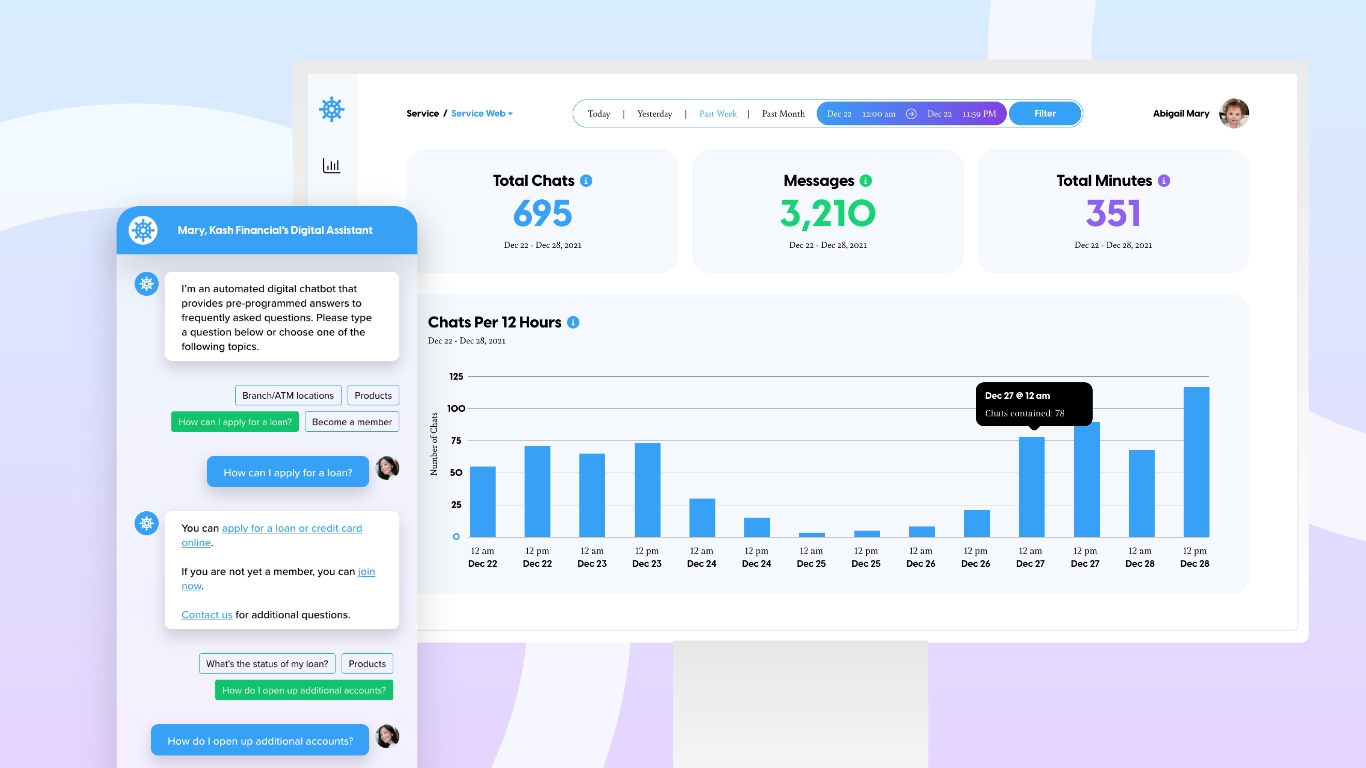Click the Dec 24 12 pm chart bar
The image size is (1366, 768).
tap(757, 528)
